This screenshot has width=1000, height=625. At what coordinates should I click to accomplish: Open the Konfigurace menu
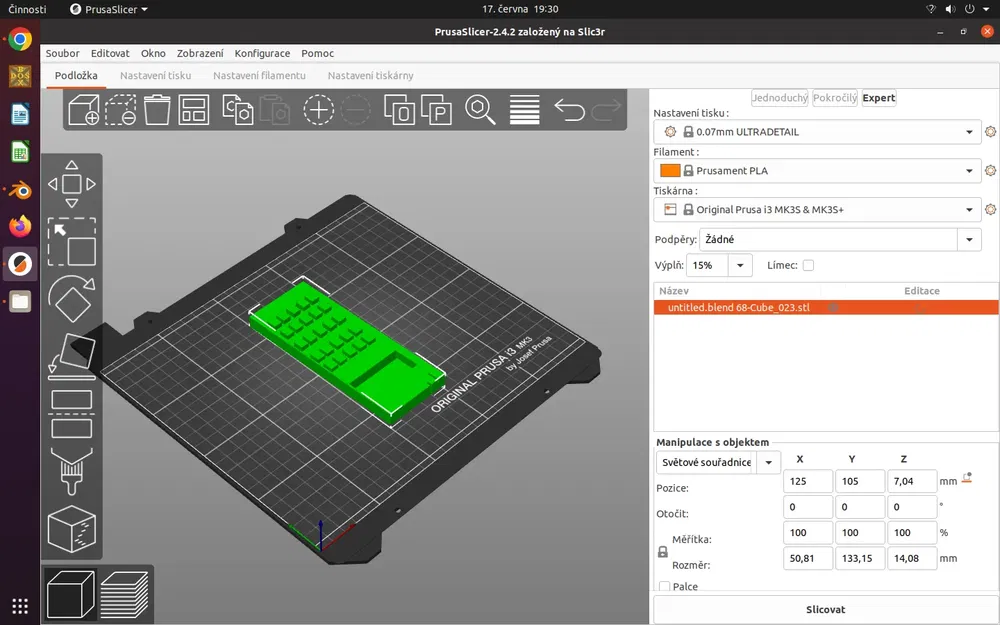(x=262, y=54)
